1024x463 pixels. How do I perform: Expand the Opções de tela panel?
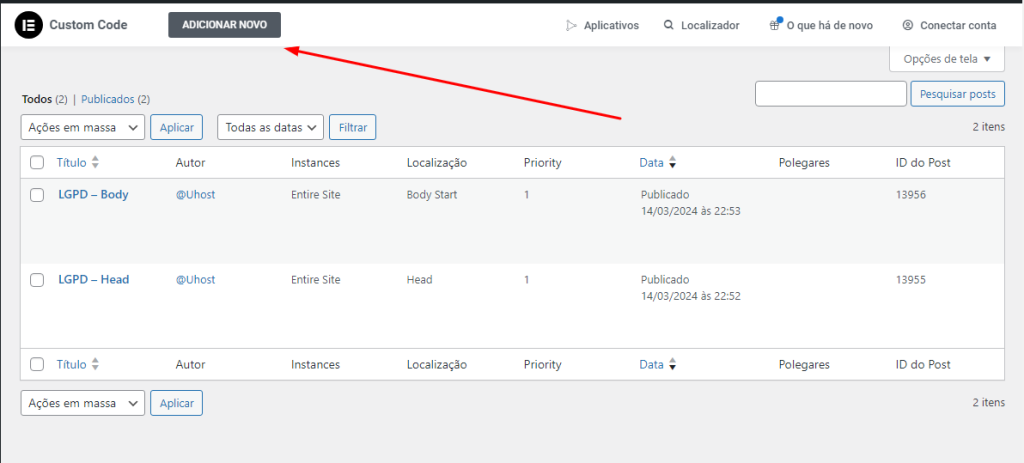[947, 59]
